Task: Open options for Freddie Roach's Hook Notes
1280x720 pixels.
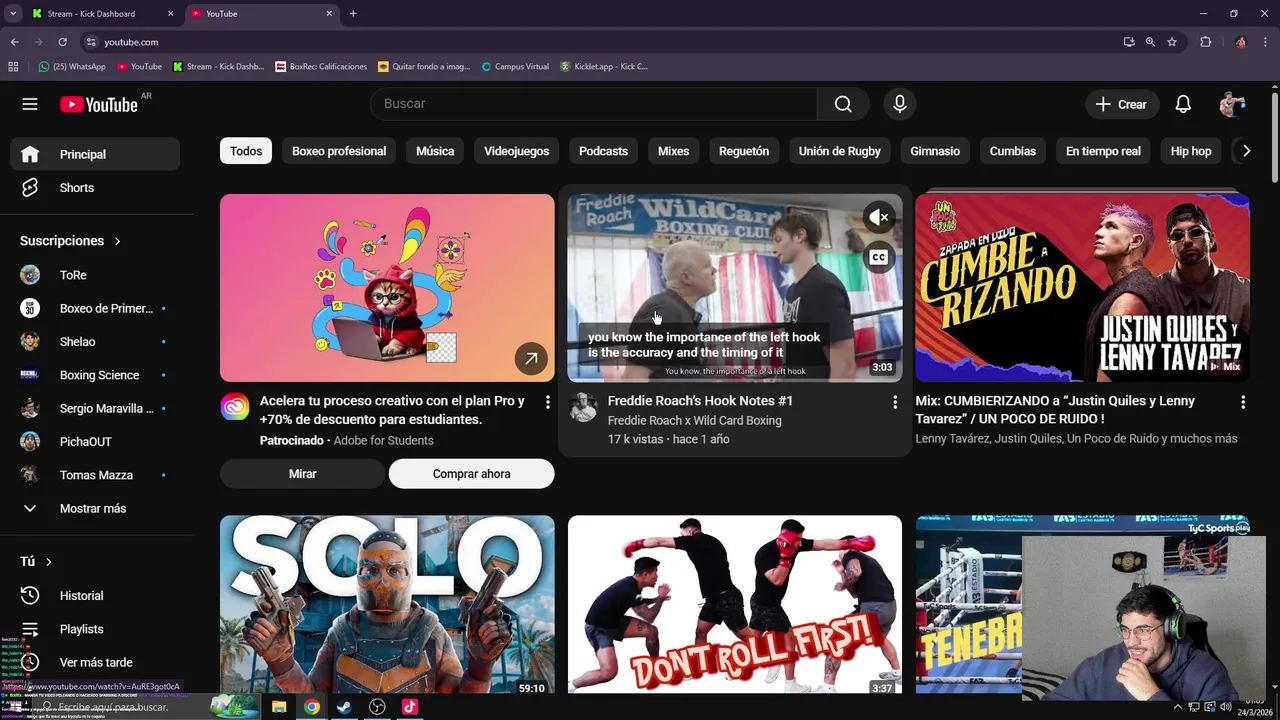Action: (x=895, y=402)
